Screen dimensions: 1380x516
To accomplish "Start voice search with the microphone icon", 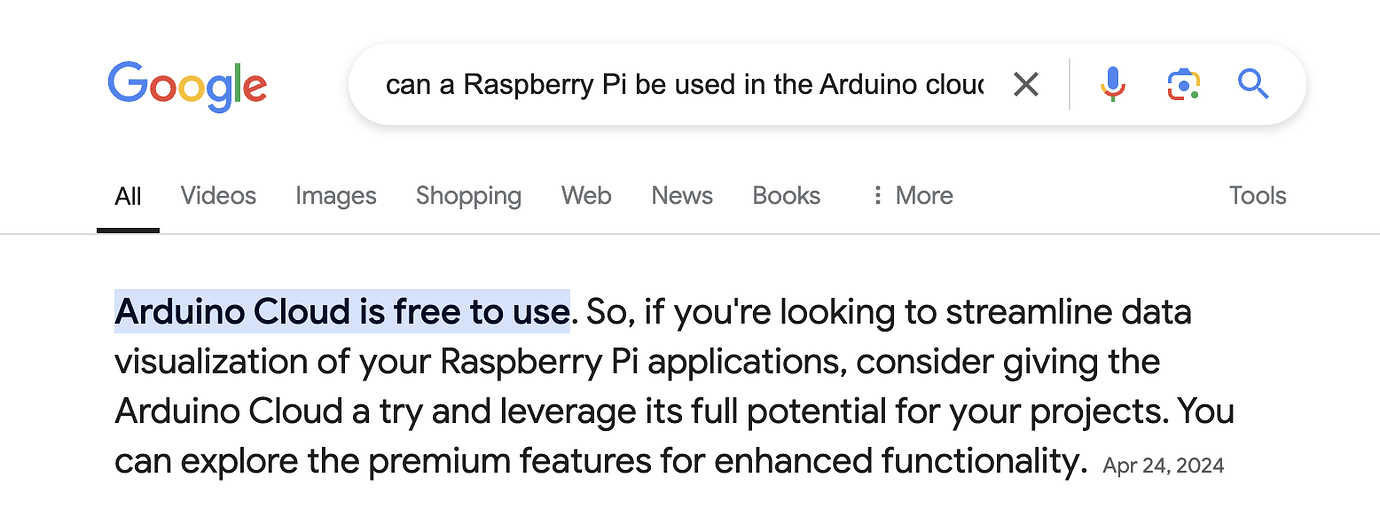I will (1112, 85).
